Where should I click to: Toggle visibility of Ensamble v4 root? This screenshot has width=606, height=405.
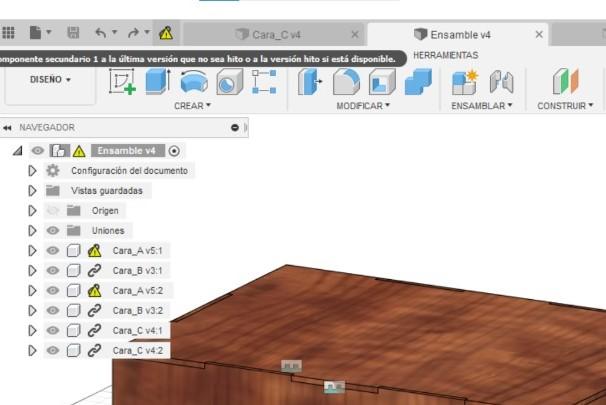tap(37, 150)
